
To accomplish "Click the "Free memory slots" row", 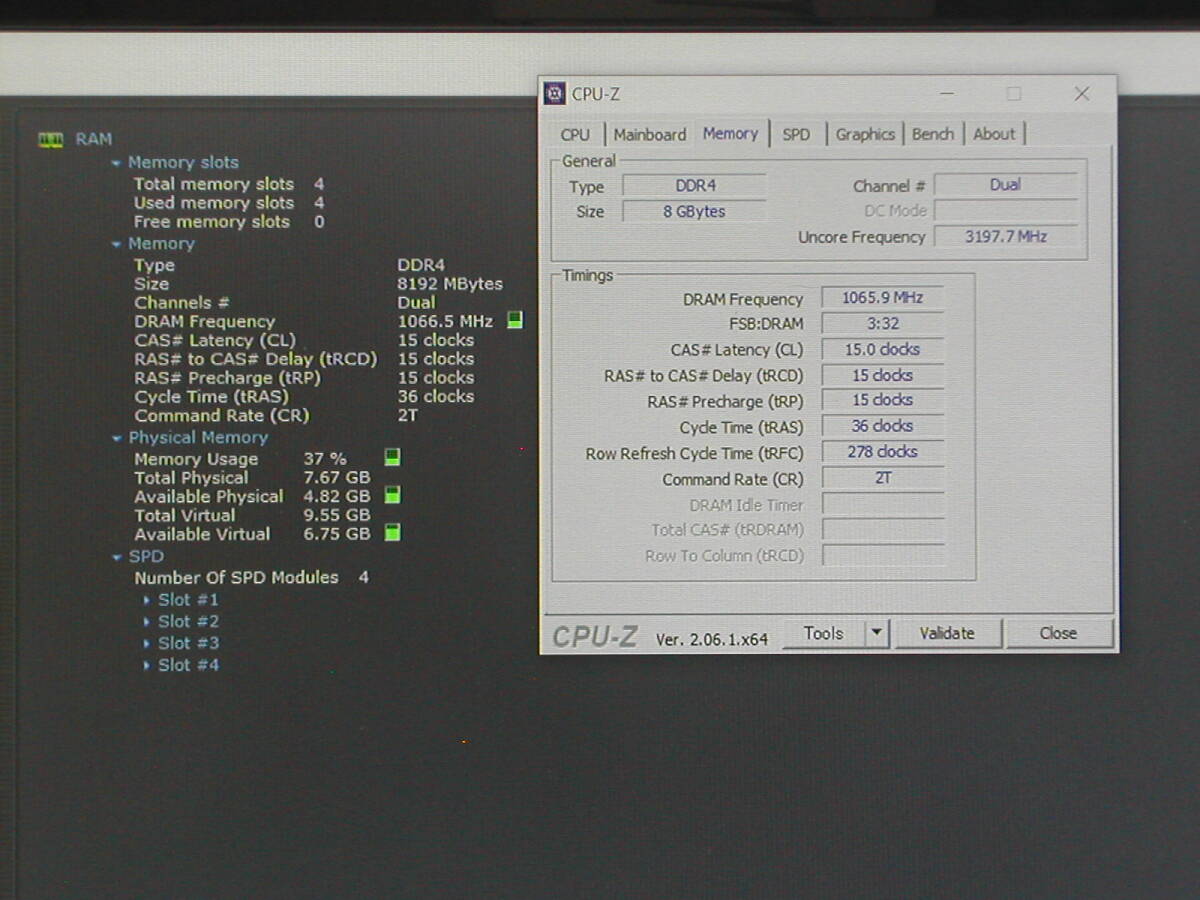I will (229, 222).
